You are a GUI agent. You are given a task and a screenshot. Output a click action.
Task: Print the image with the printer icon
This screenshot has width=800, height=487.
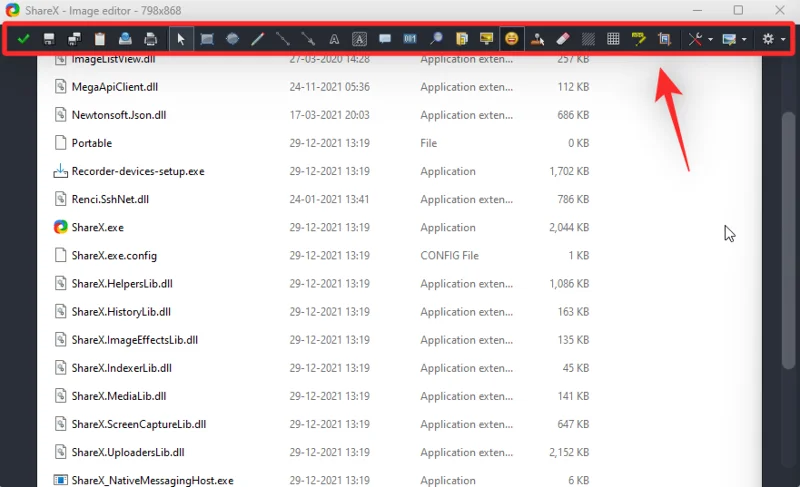click(x=151, y=39)
